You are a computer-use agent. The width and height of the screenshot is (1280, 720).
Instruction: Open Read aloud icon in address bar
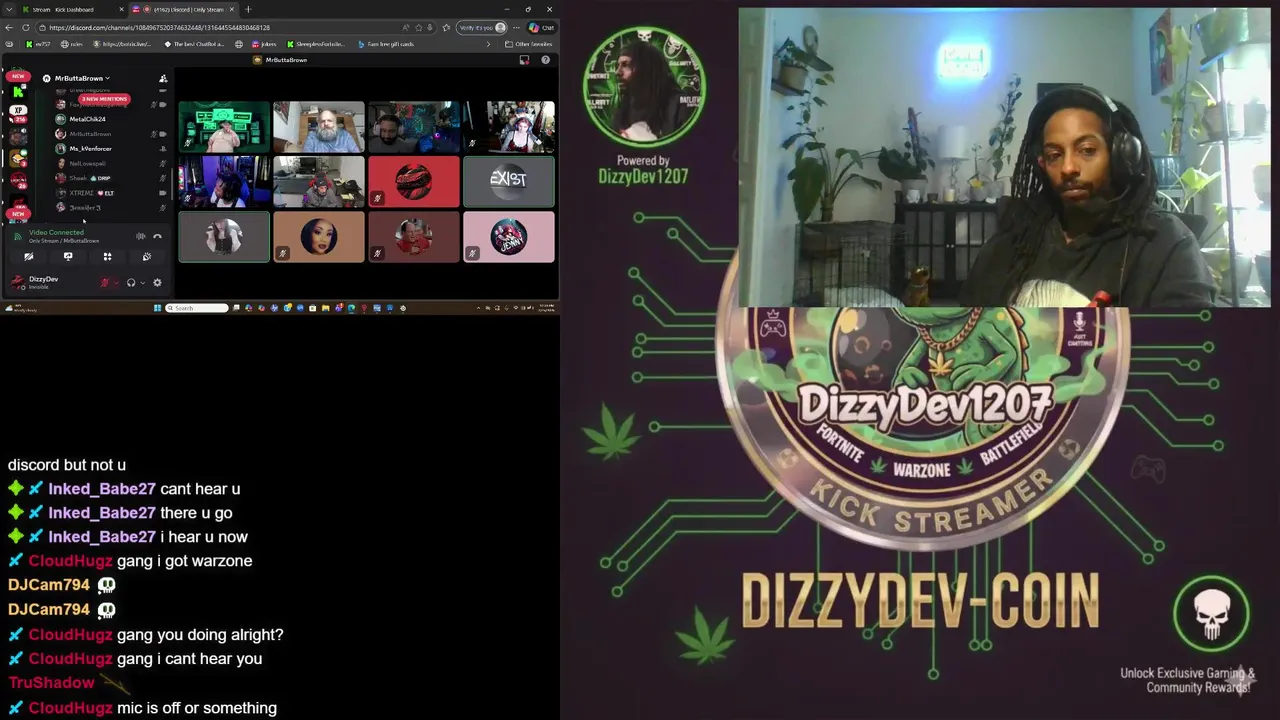[405, 28]
